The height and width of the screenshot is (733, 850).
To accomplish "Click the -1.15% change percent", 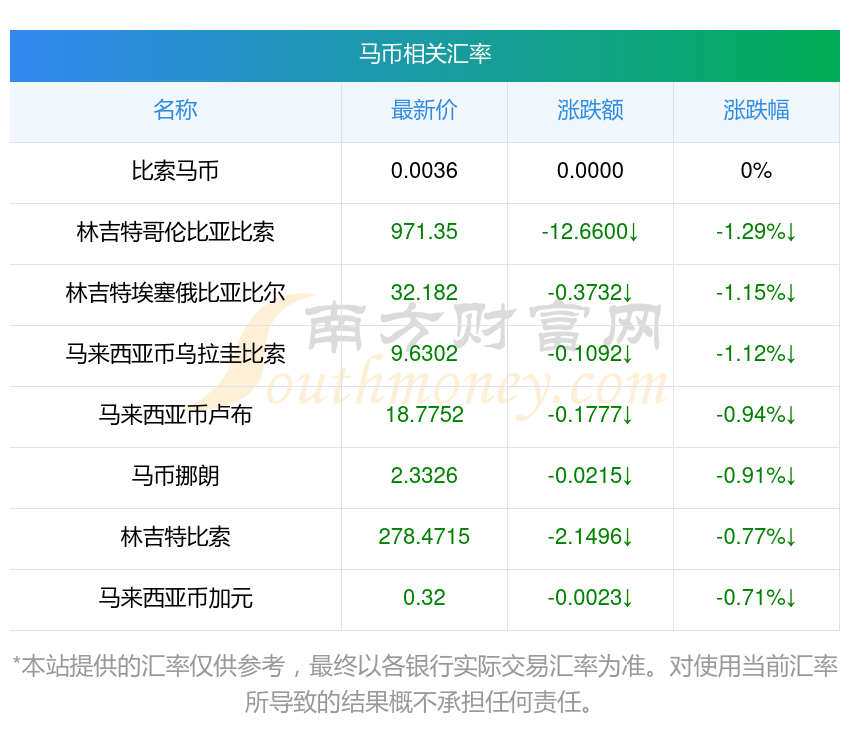I will point(756,293).
